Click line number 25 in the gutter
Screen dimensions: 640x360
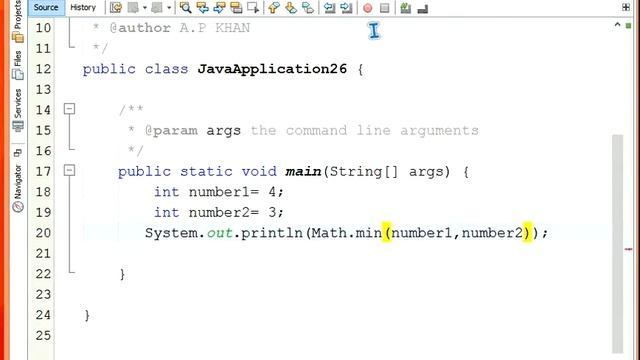(43, 336)
